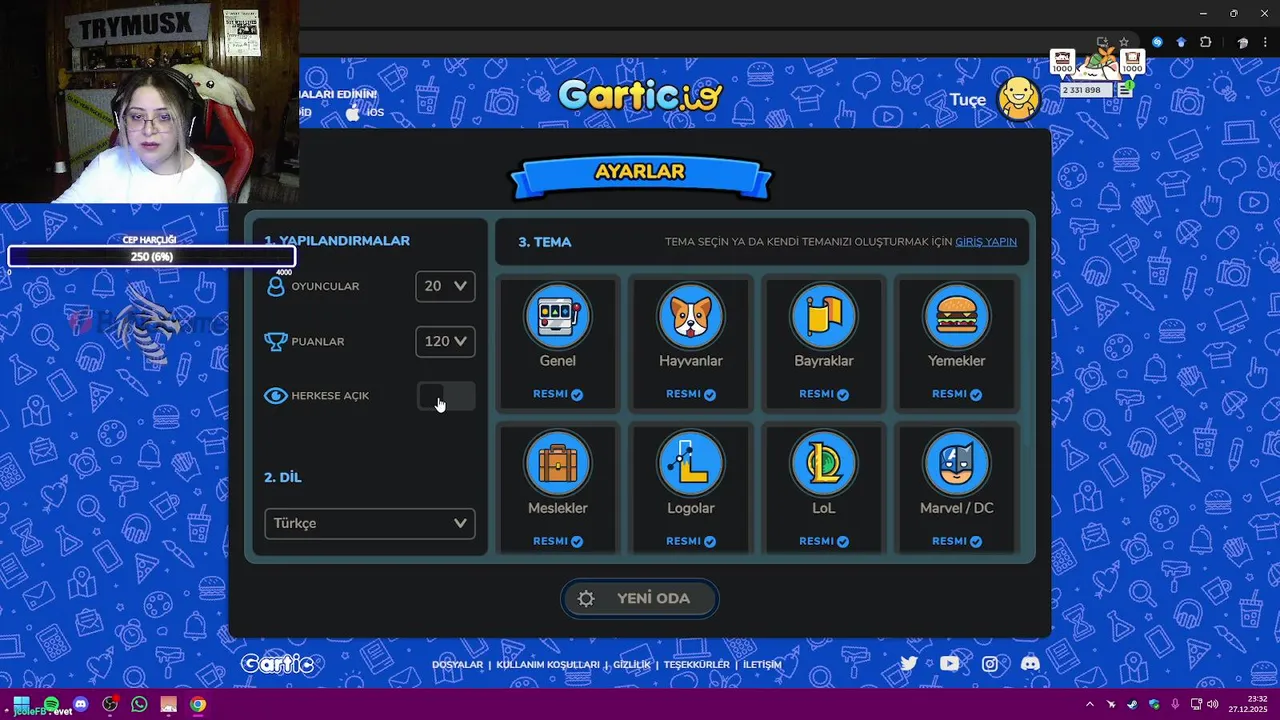1280x720 pixels.
Task: Choose the Marvel / DC hero icon
Action: coord(956,463)
